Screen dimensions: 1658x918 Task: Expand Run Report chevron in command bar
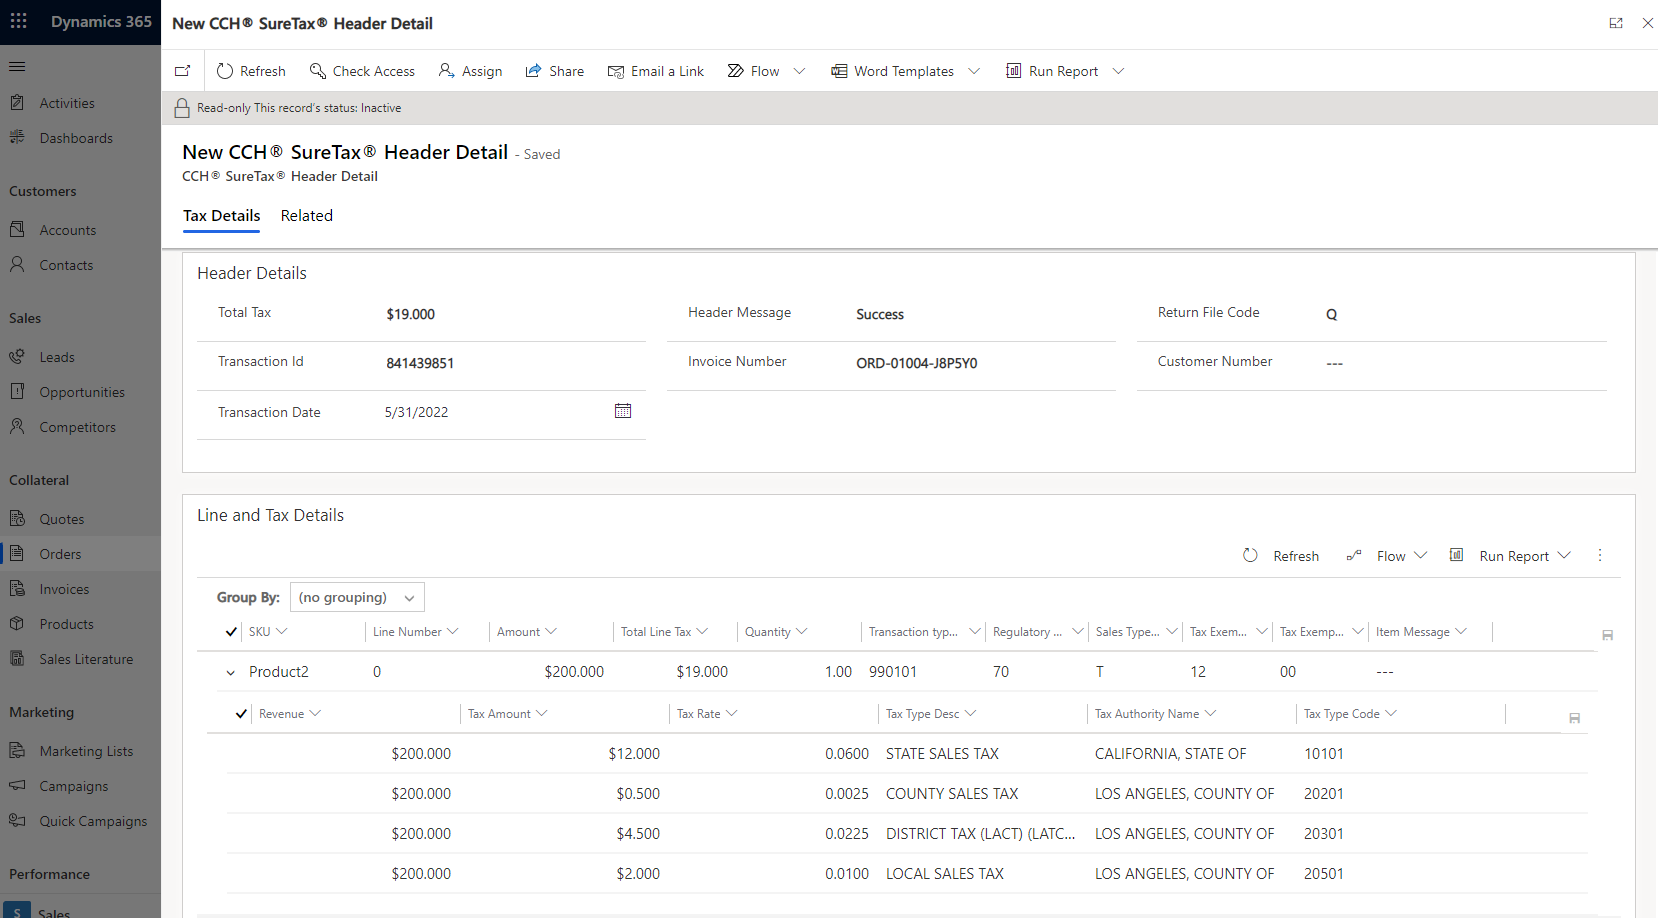(x=1118, y=71)
